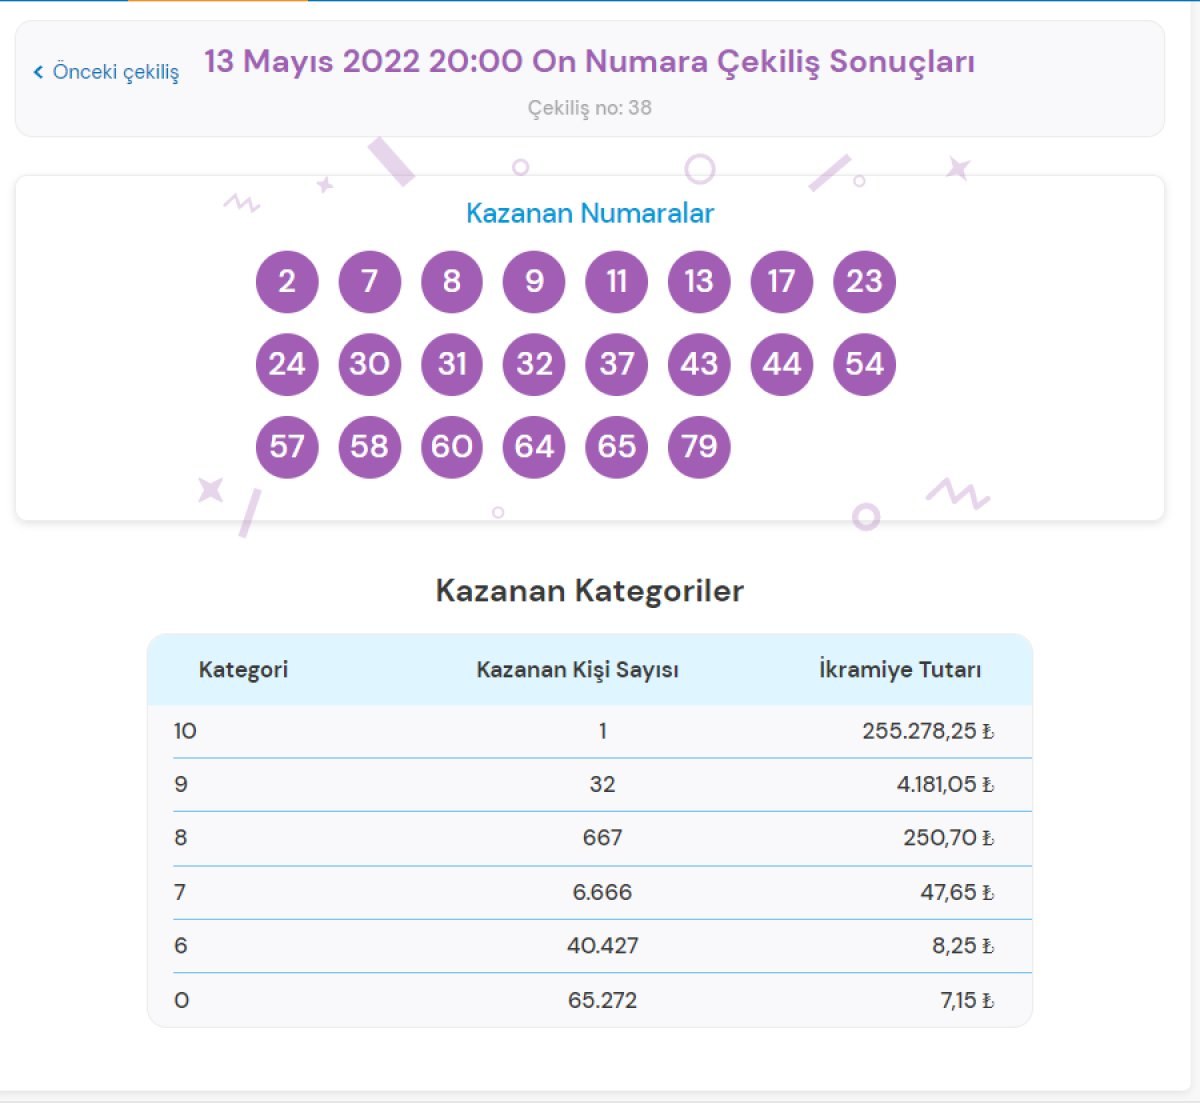Screen dimensions: 1200x1104
Task: Select category 10 cell in table
Action: (185, 731)
